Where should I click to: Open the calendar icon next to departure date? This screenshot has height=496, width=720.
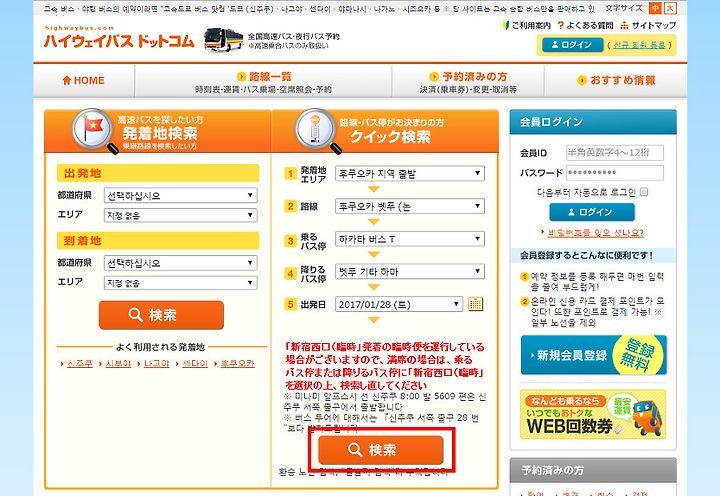(x=475, y=304)
